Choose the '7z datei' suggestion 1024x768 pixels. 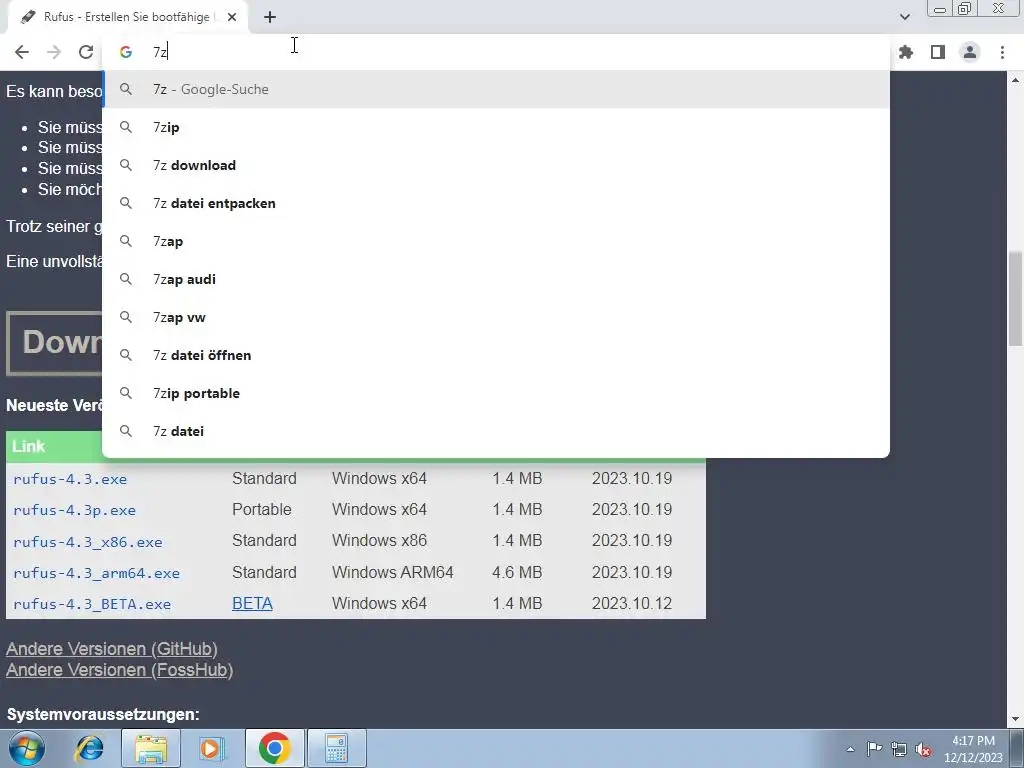[x=496, y=431]
